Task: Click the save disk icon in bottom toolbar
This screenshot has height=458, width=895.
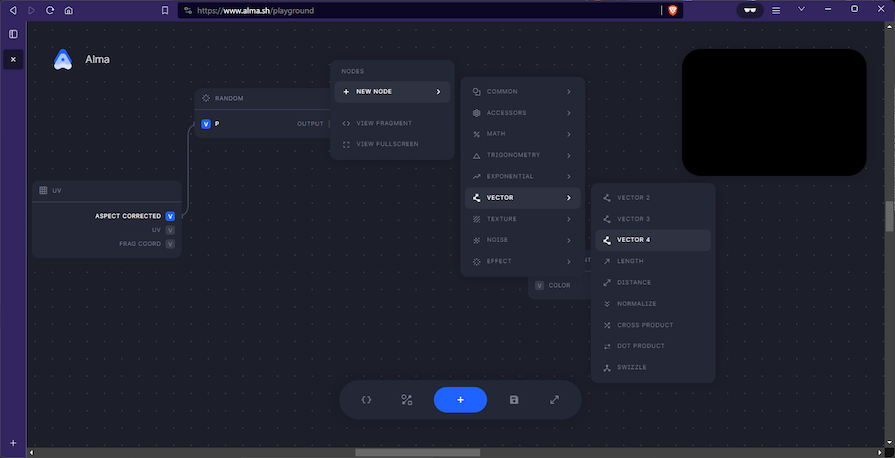Action: point(514,400)
